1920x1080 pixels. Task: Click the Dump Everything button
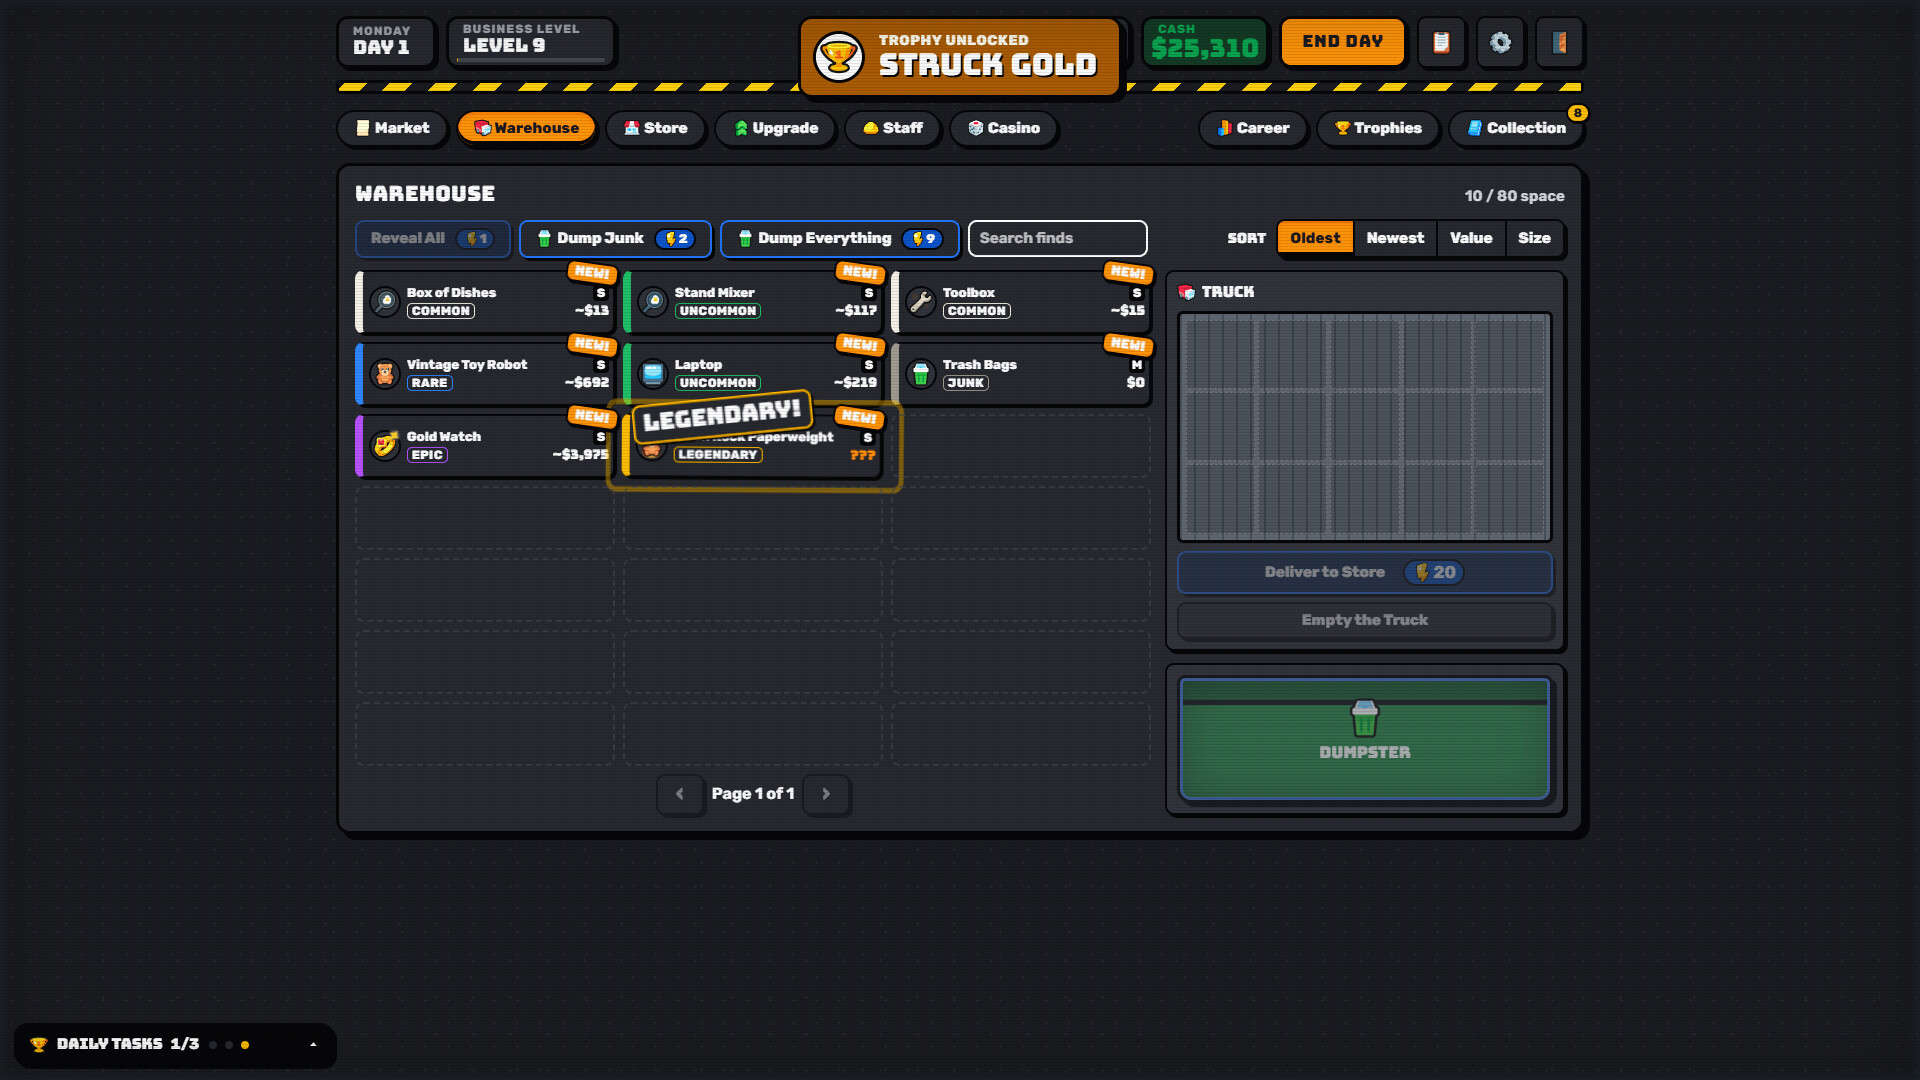840,239
